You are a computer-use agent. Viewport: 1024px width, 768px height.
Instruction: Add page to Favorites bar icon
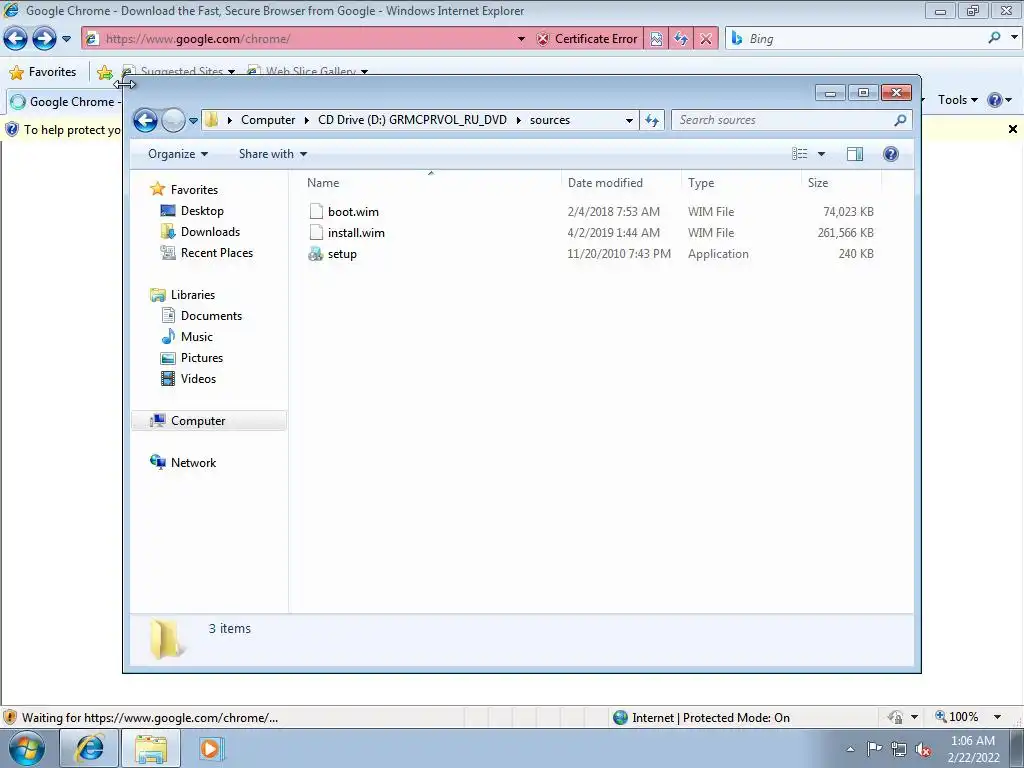click(104, 72)
